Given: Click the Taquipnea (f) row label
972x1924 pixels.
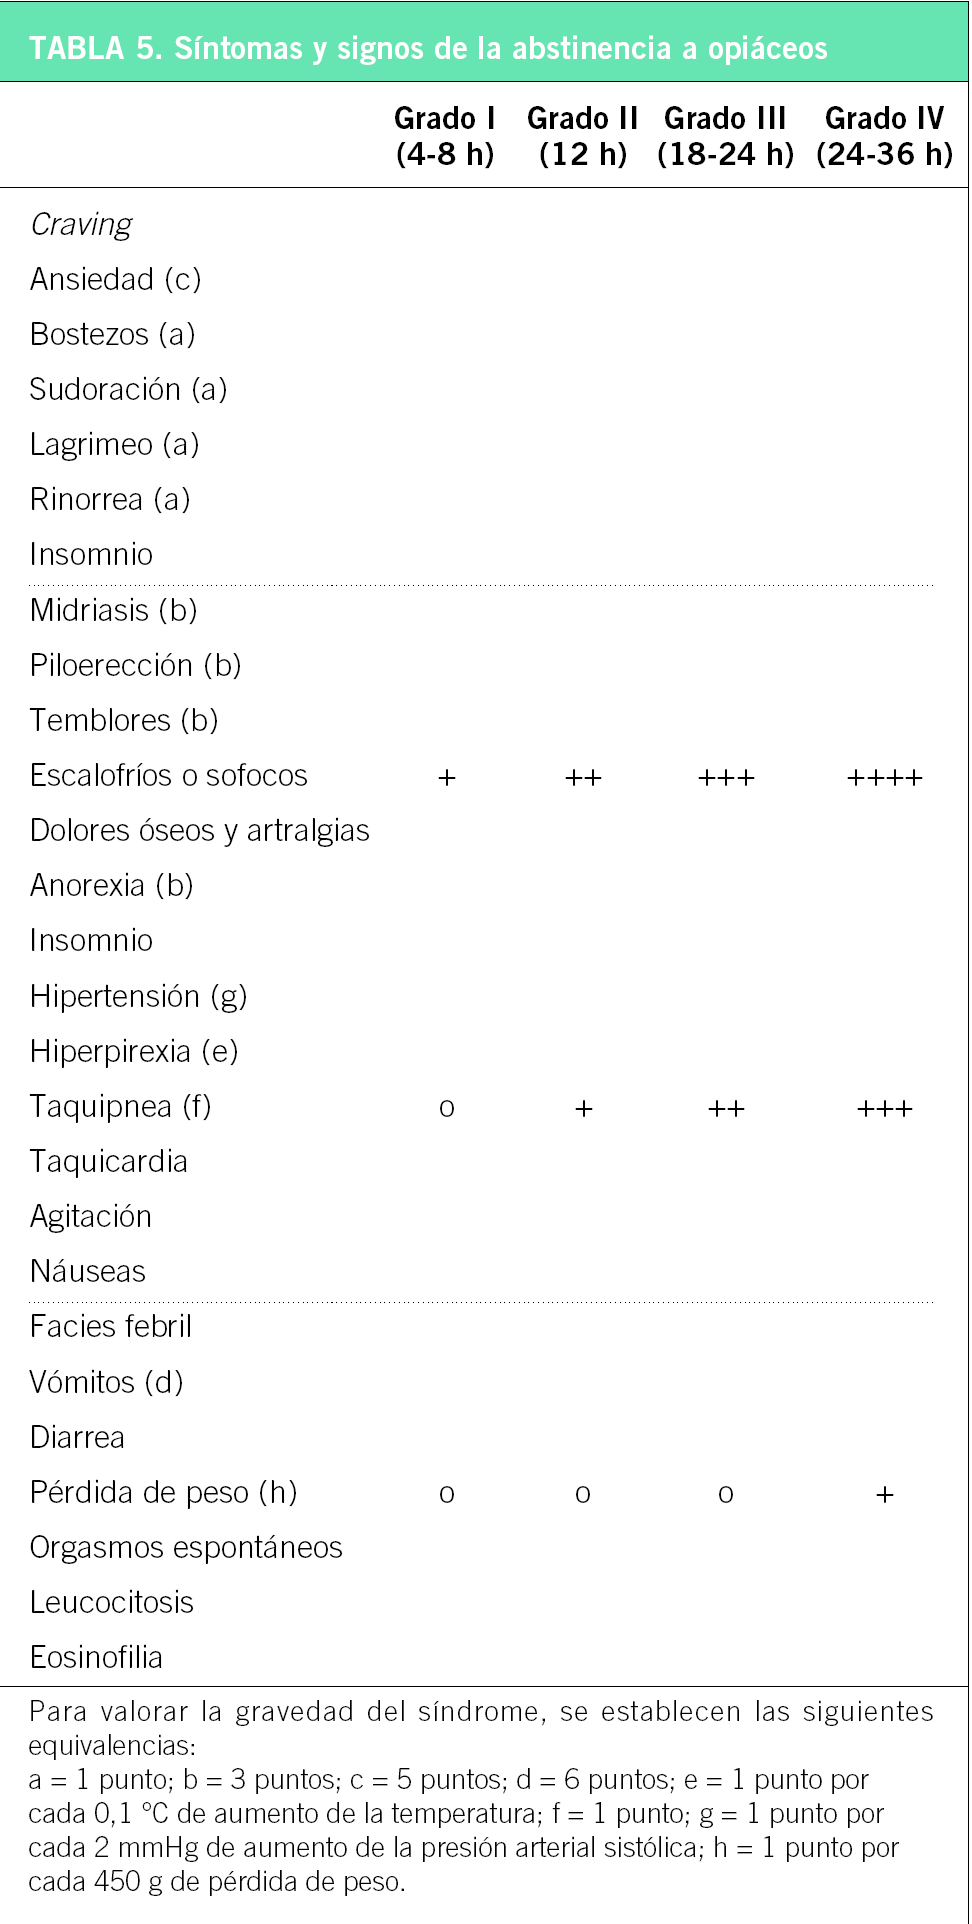Looking at the screenshot, I should click(x=120, y=1106).
